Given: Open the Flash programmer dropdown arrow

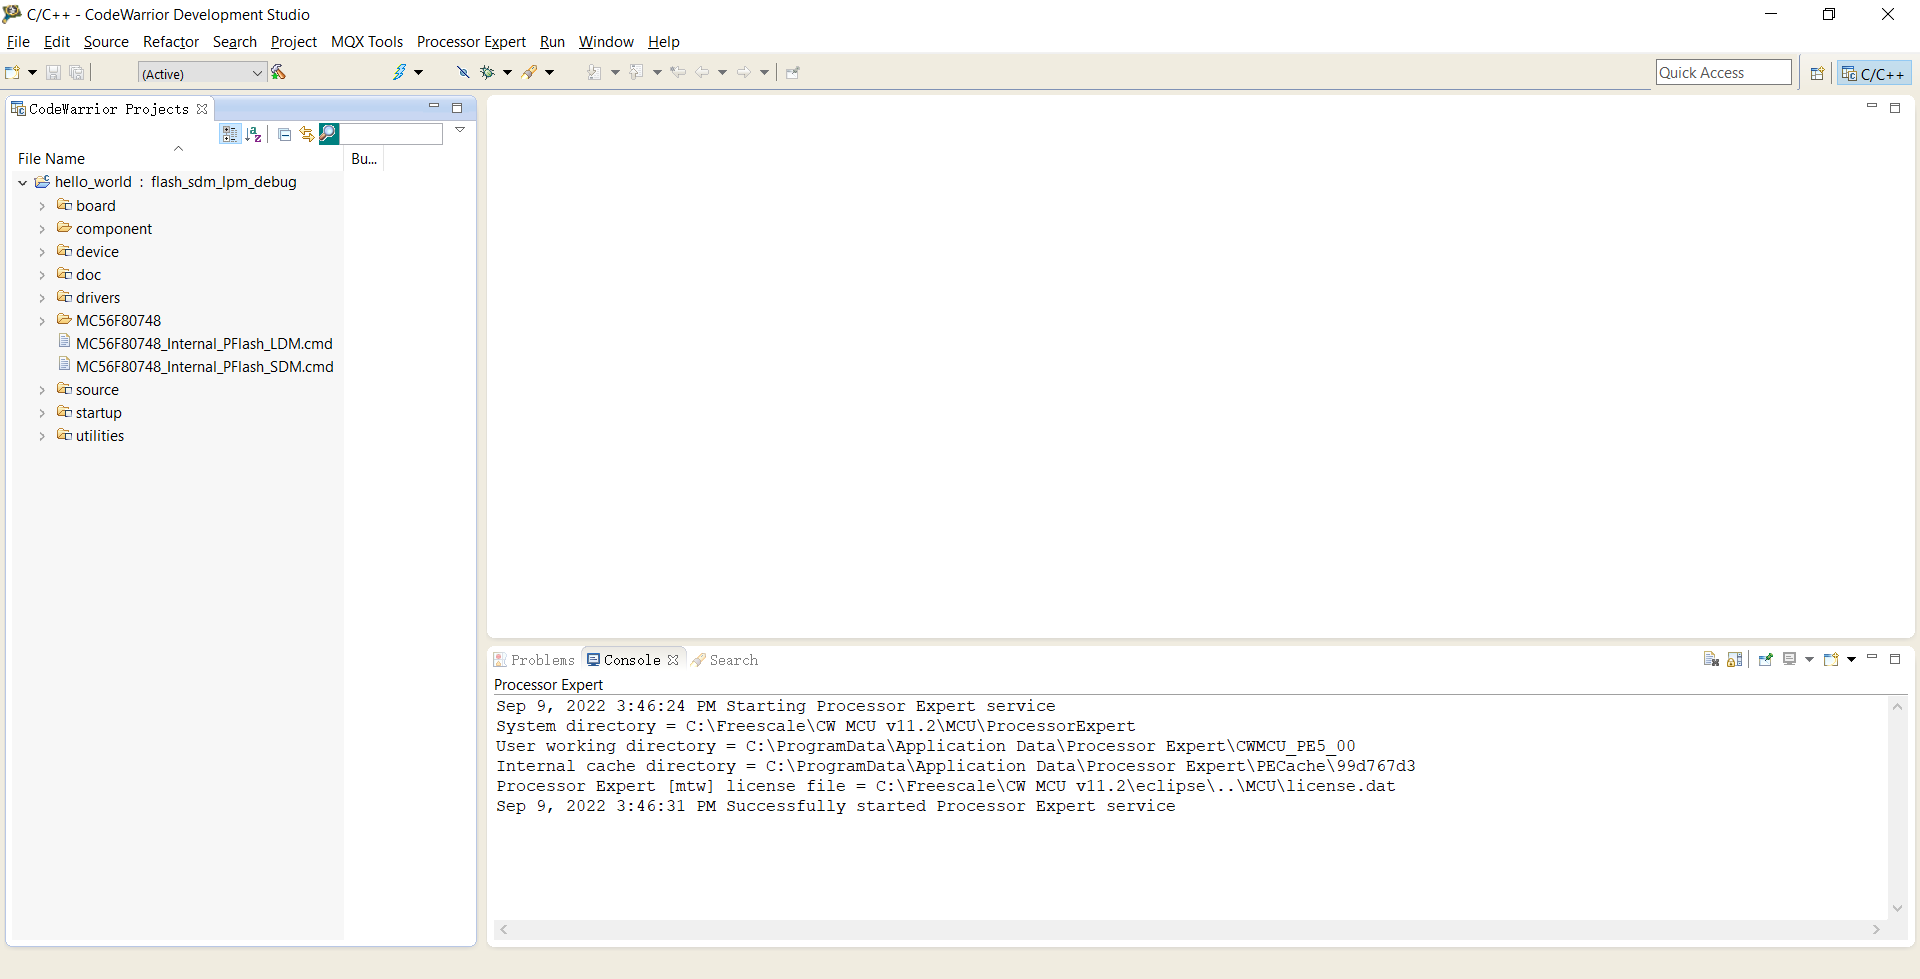Looking at the screenshot, I should click(419, 72).
